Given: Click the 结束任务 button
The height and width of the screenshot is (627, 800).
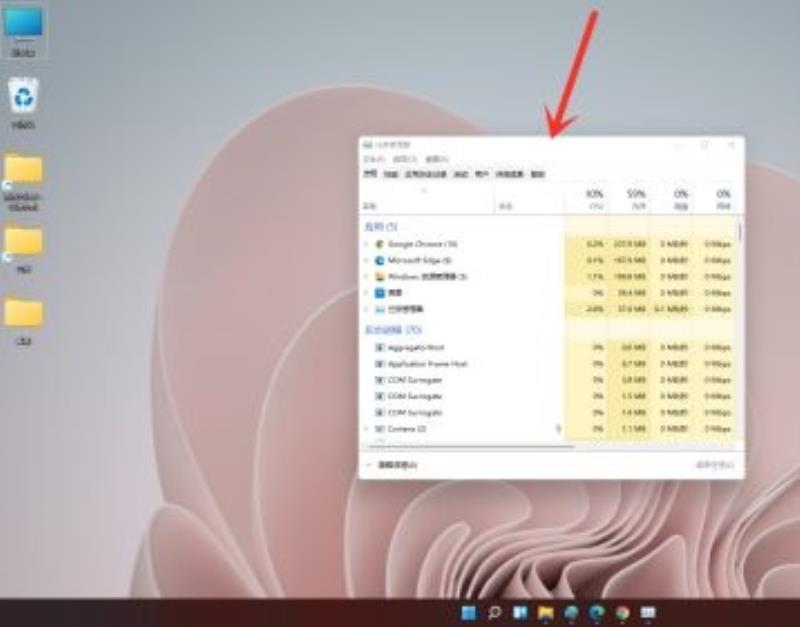Looking at the screenshot, I should pos(715,465).
